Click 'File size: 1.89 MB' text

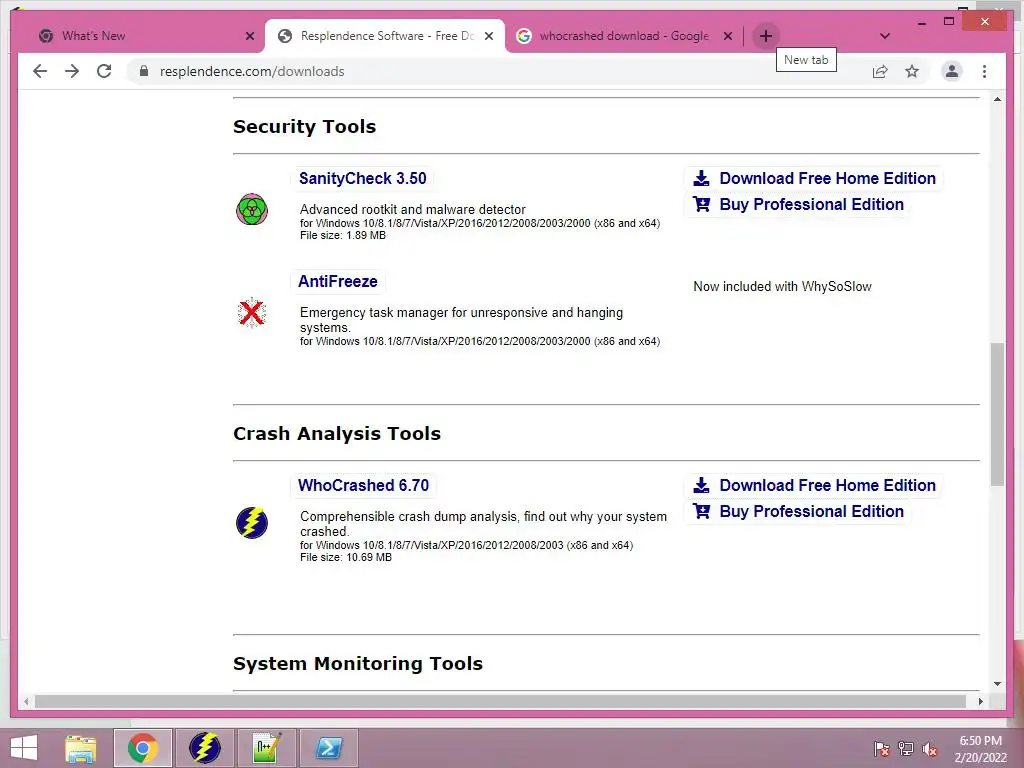tap(343, 236)
